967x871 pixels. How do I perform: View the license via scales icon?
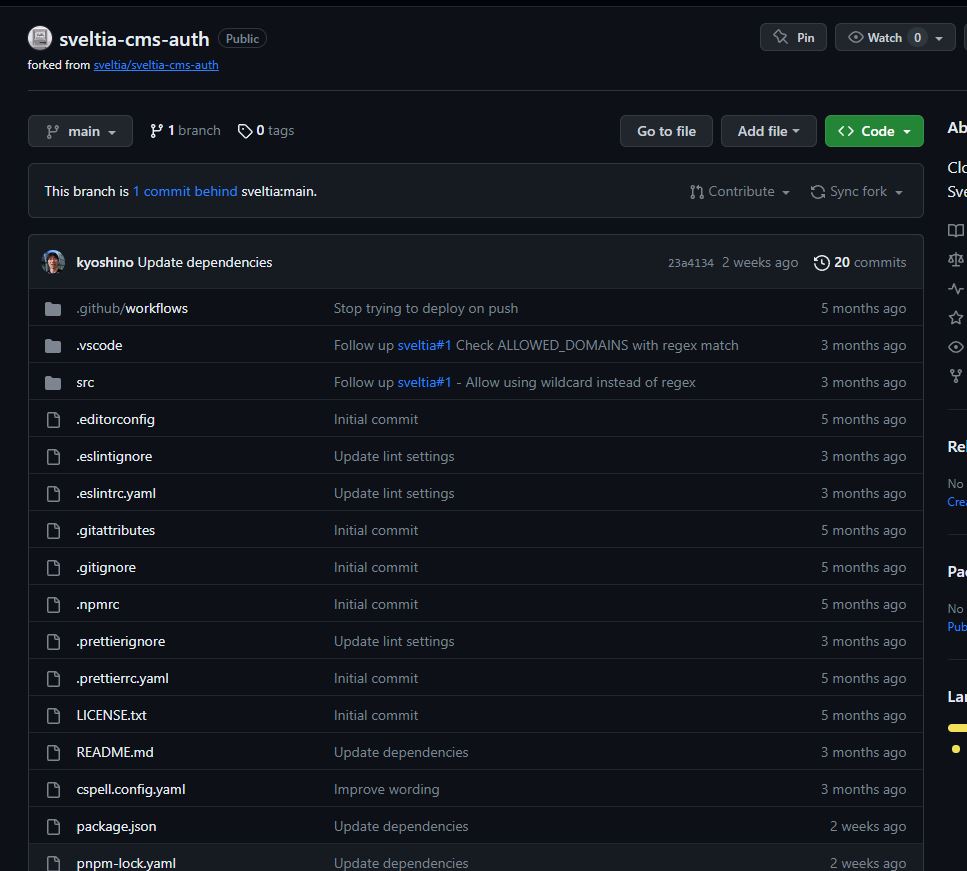click(955, 259)
